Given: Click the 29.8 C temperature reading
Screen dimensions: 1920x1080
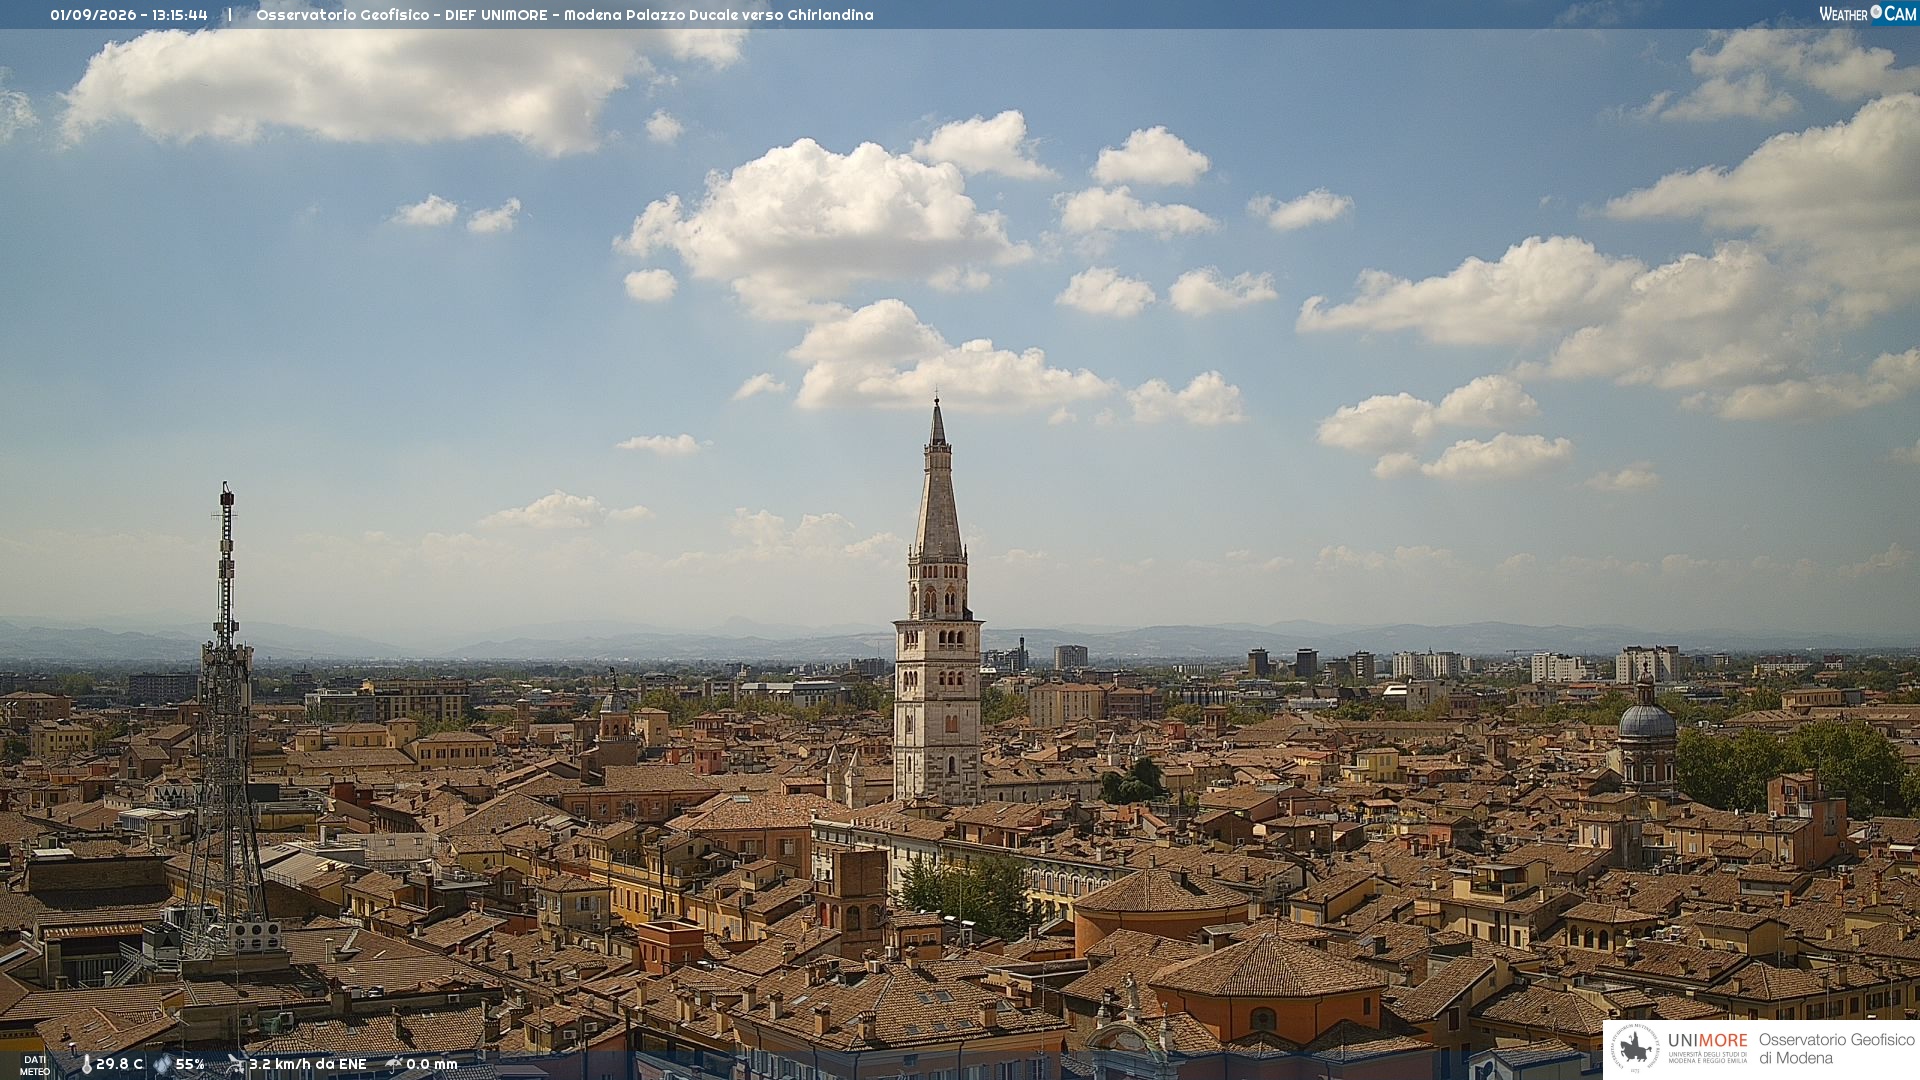Looking at the screenshot, I should click(119, 1064).
